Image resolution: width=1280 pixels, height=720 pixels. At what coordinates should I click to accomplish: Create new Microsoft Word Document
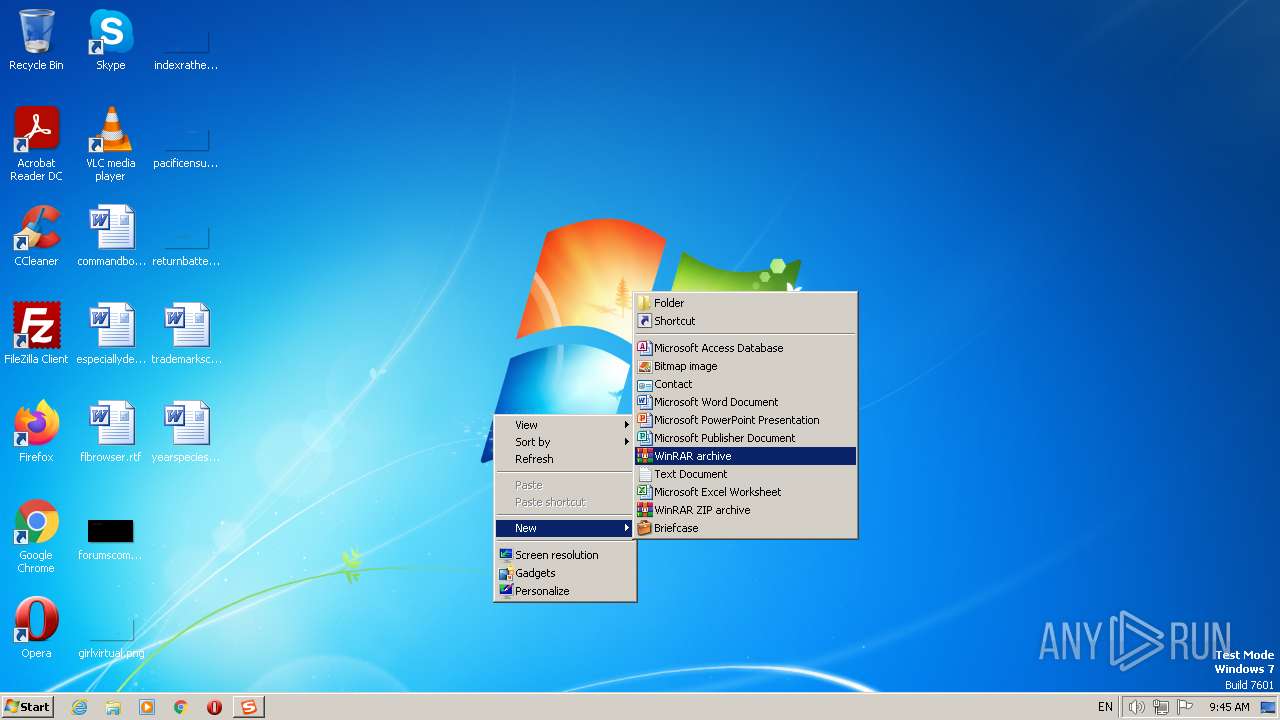pyautogui.click(x=746, y=402)
